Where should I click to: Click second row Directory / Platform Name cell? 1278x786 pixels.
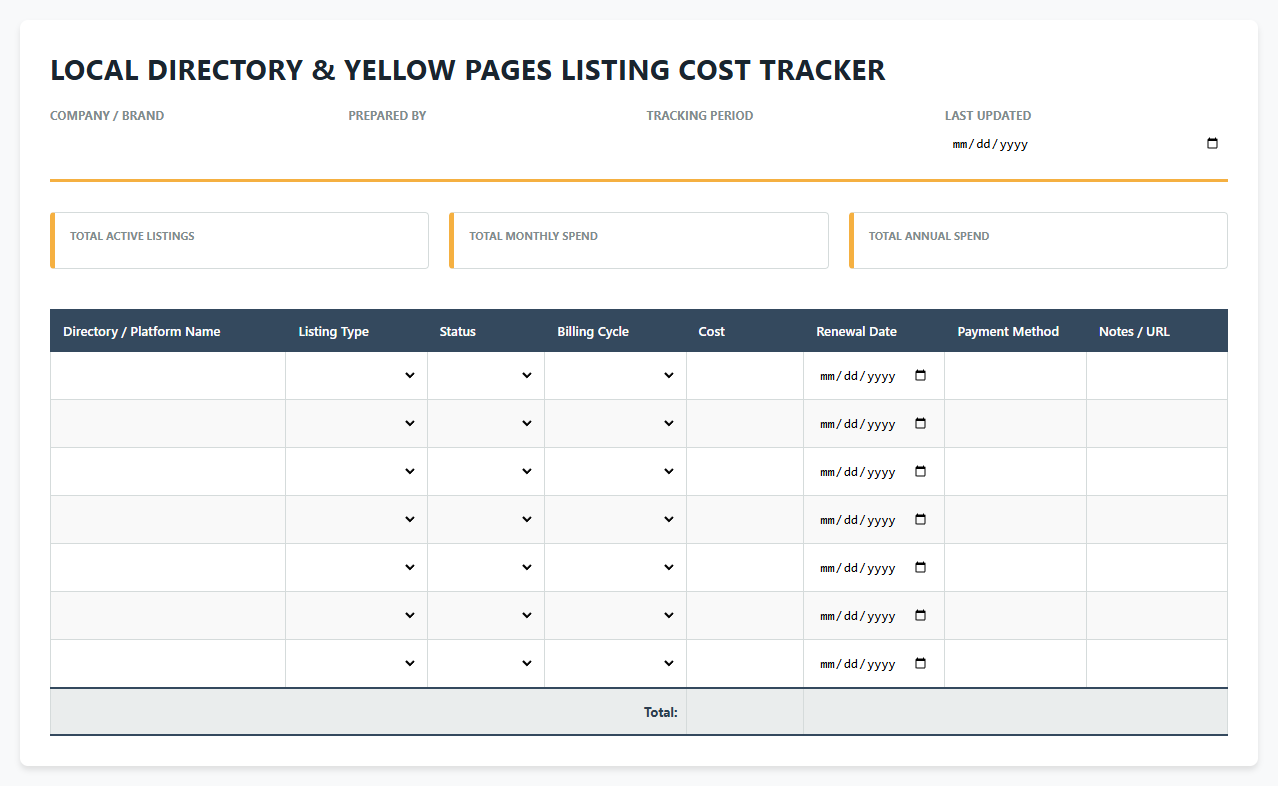[x=168, y=424]
